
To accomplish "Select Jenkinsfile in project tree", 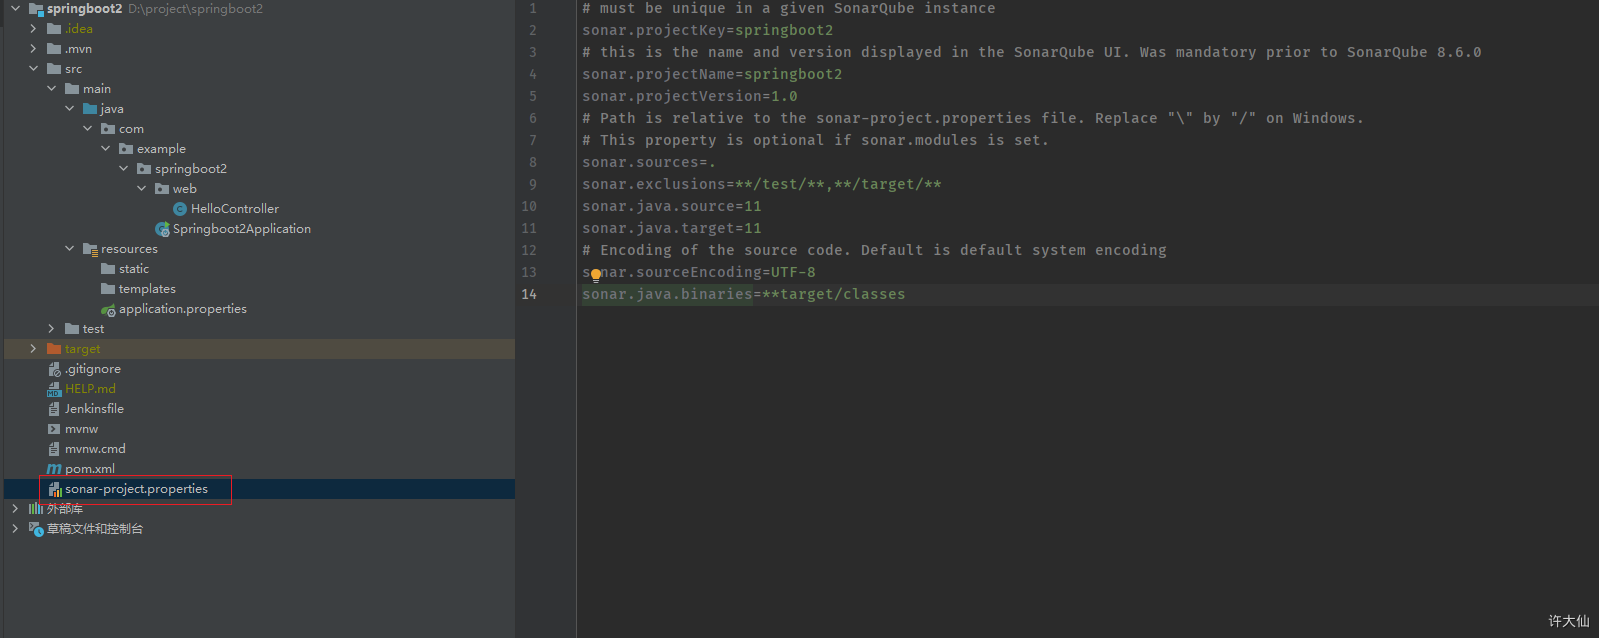I will pos(94,409).
